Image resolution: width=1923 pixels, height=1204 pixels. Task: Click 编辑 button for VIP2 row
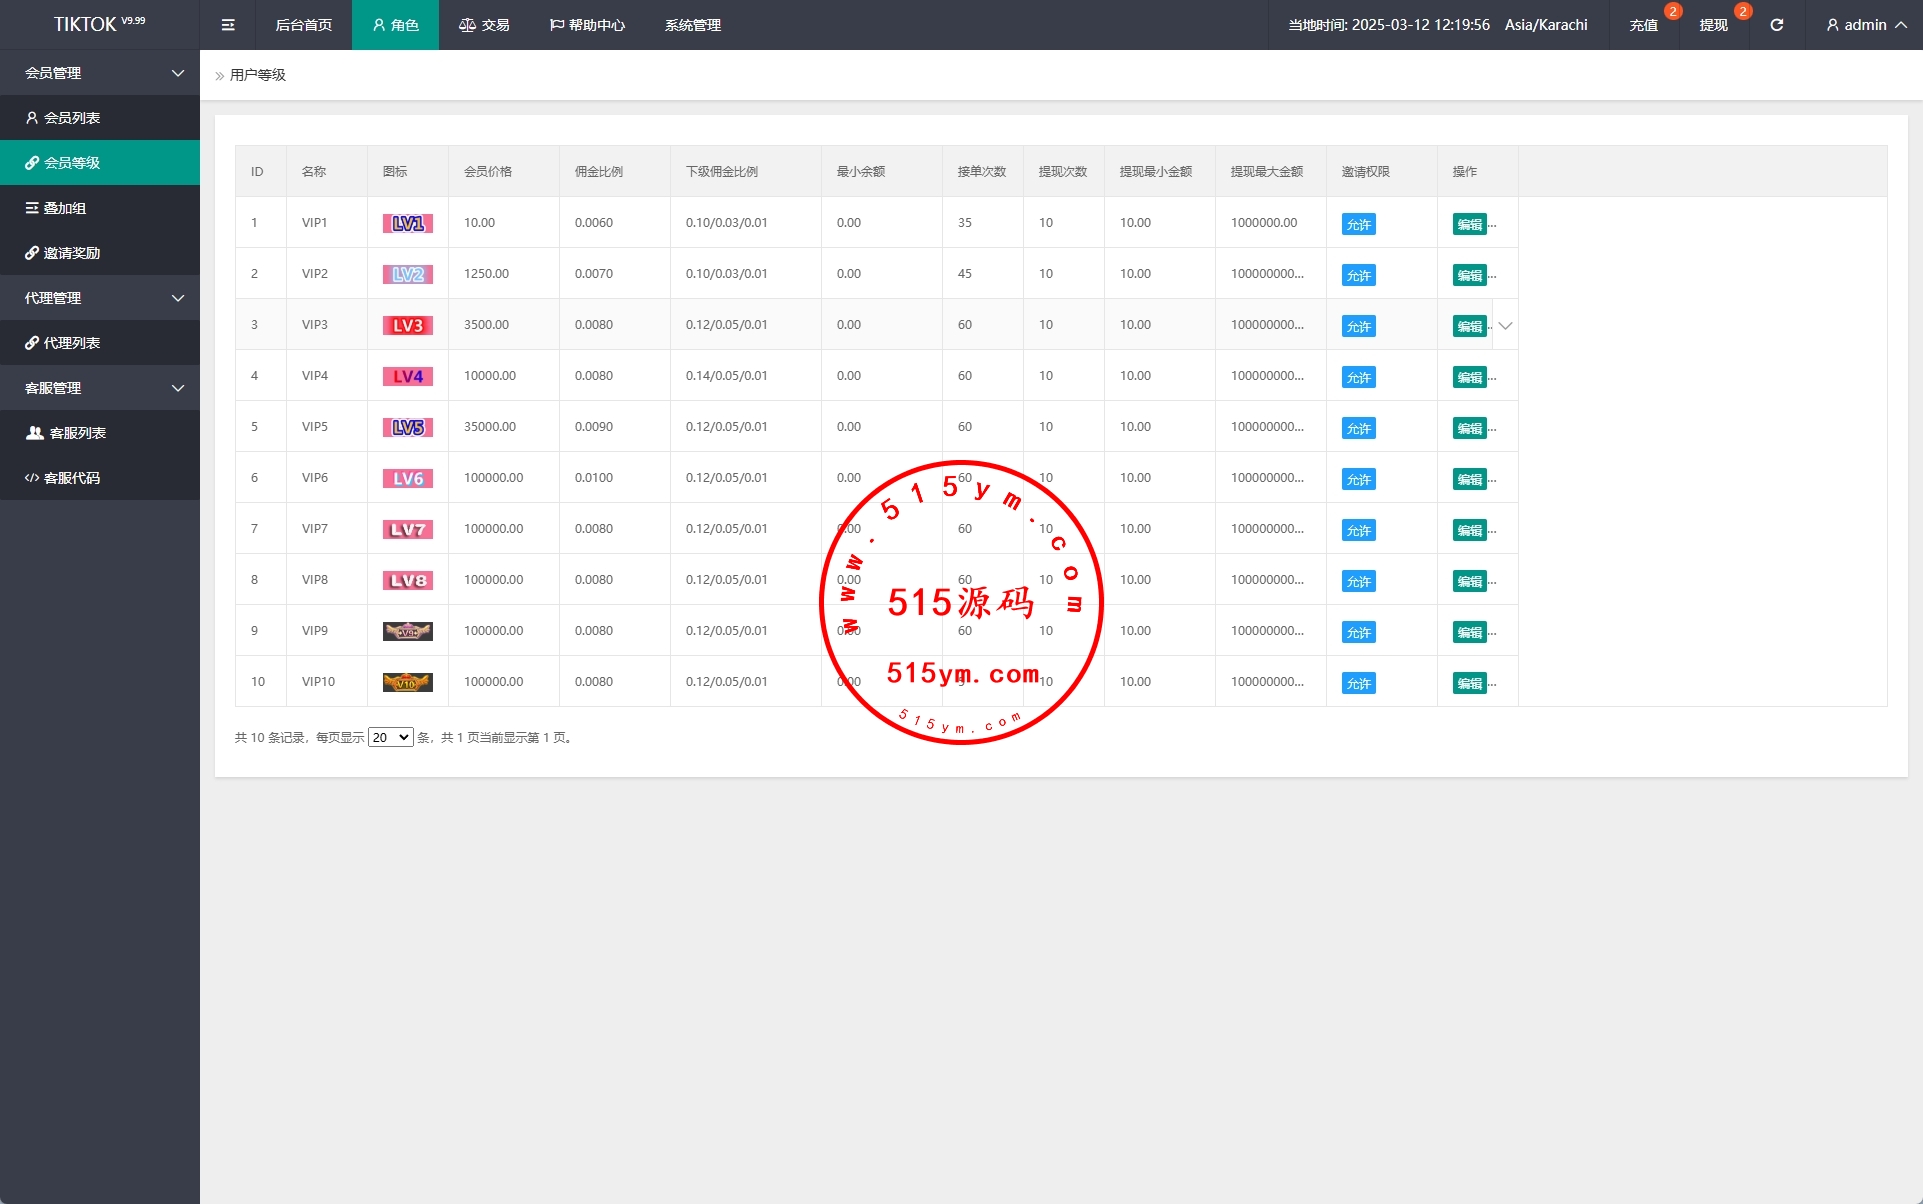point(1469,275)
